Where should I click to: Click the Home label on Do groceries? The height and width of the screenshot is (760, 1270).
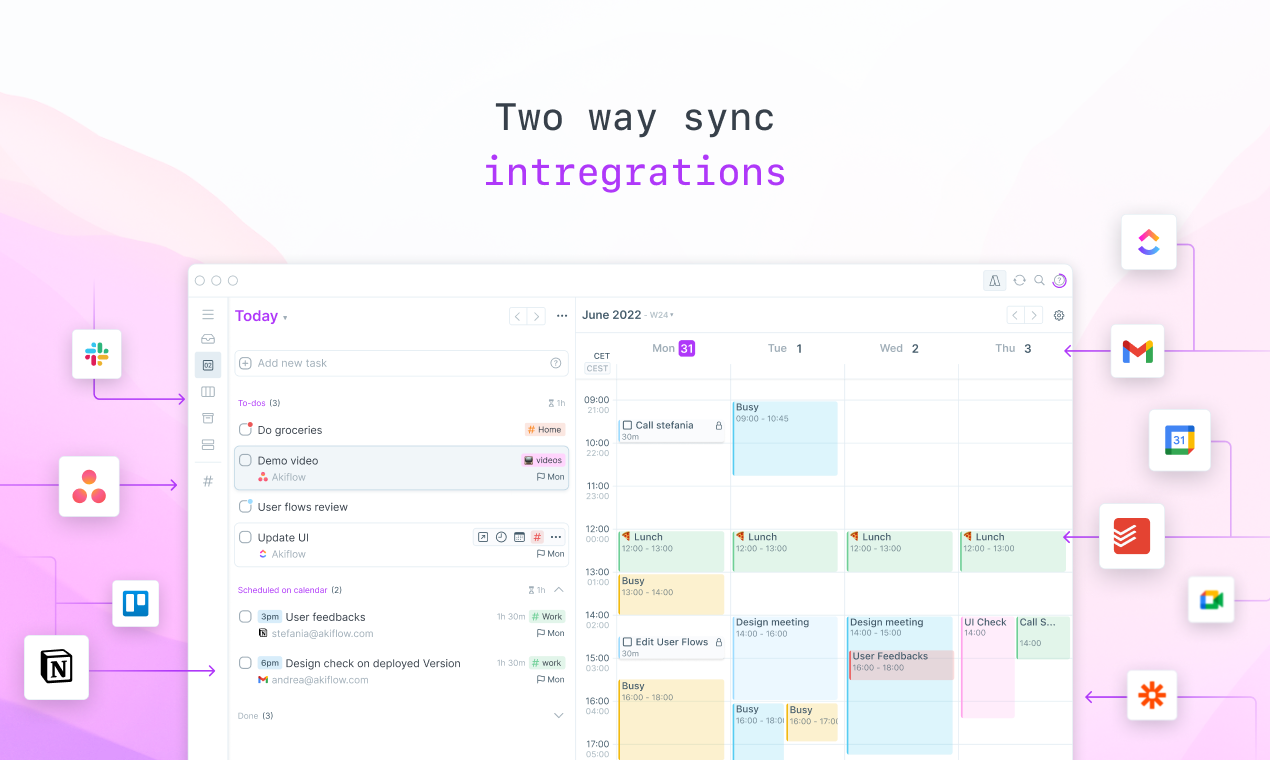(x=545, y=429)
